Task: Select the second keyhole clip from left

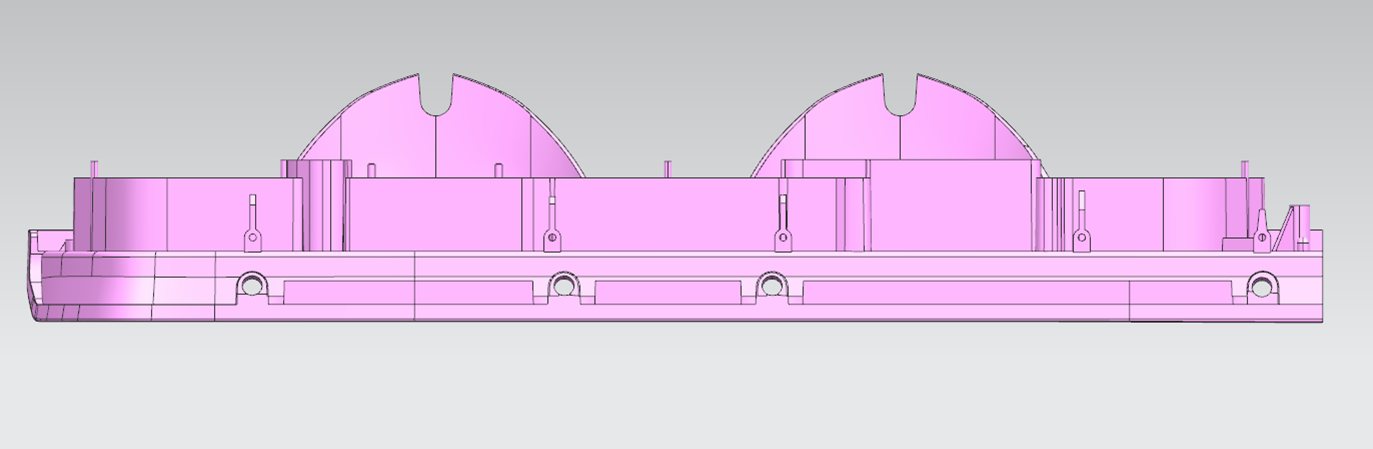Action: (549, 238)
